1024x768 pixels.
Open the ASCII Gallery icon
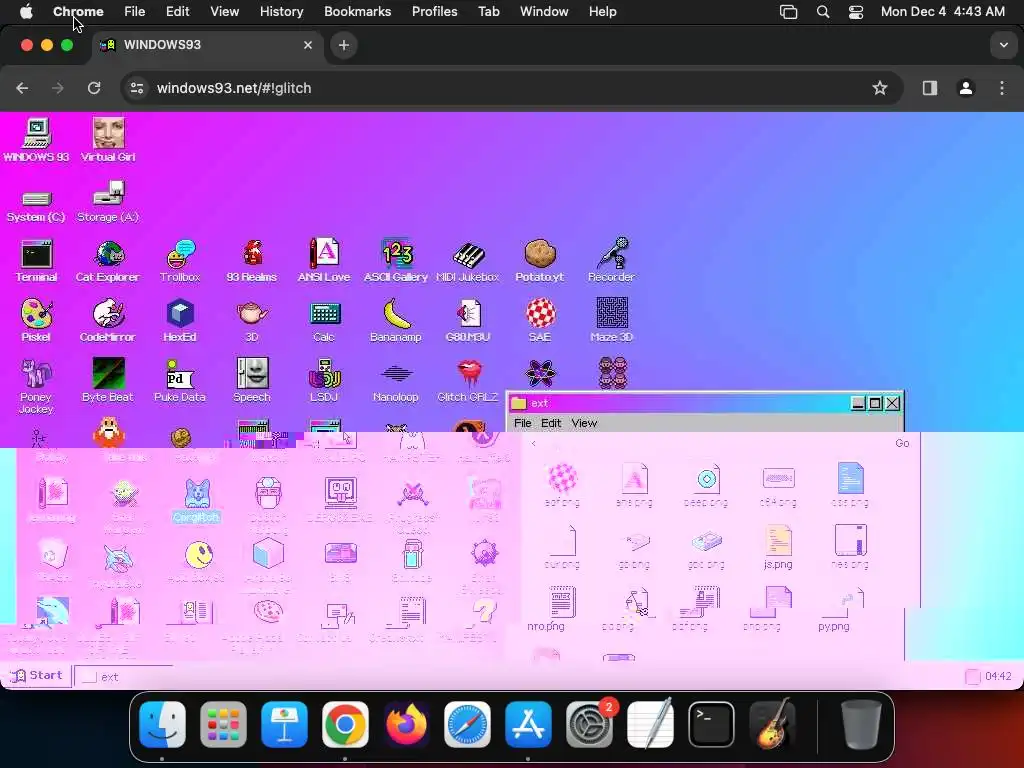(x=396, y=261)
